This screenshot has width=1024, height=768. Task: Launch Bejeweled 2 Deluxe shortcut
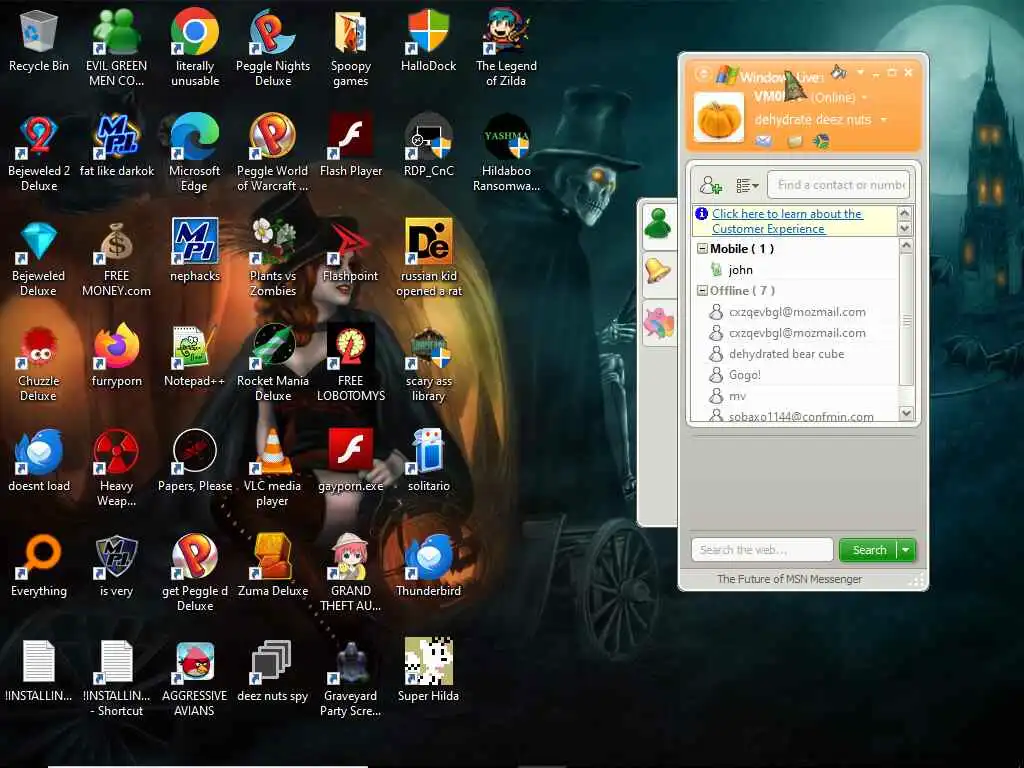click(x=39, y=153)
